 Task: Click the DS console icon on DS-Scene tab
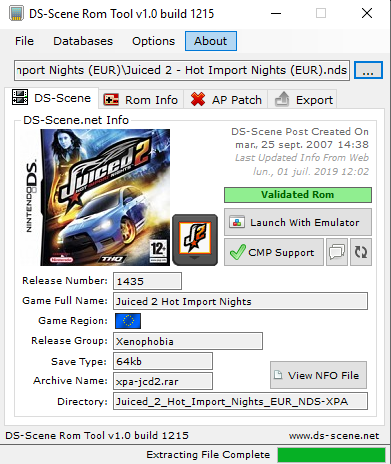pos(20,97)
